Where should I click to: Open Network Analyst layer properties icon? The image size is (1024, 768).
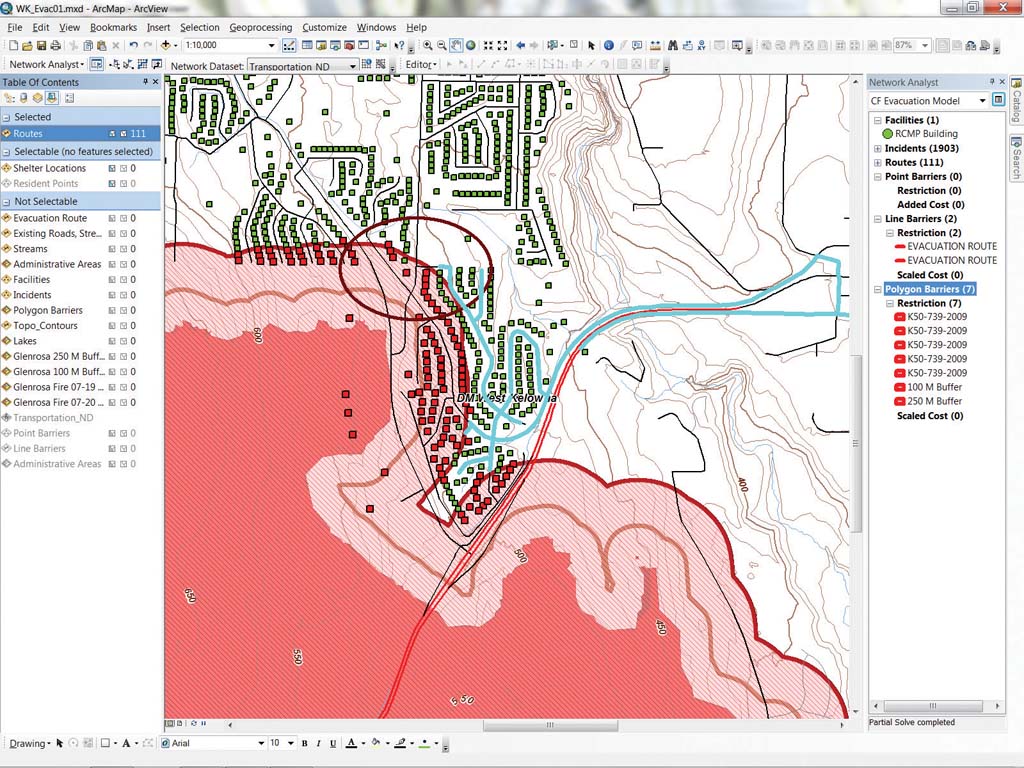point(998,100)
